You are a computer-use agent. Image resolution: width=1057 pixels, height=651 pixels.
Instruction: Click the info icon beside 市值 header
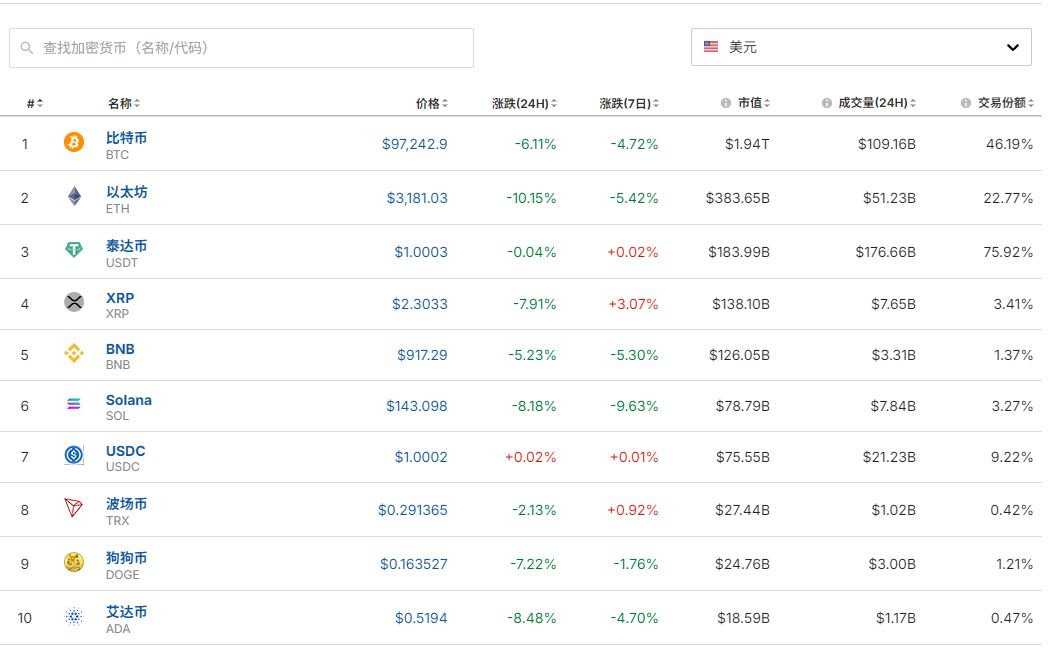click(725, 104)
